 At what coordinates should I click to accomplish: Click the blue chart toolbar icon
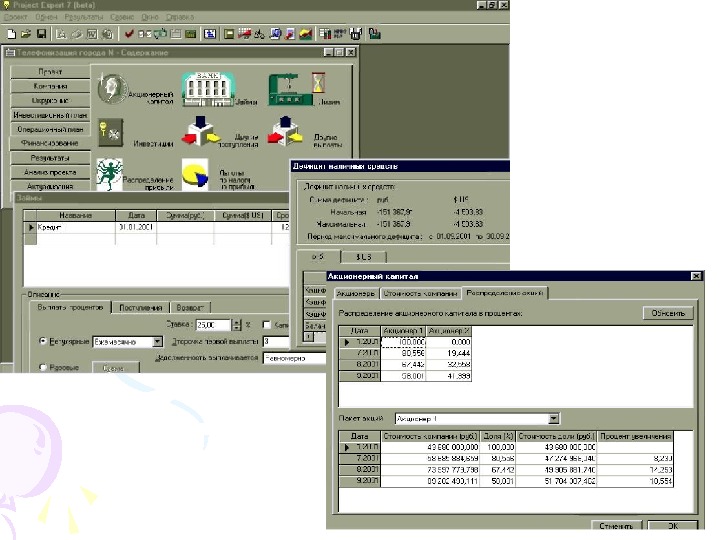[210, 34]
